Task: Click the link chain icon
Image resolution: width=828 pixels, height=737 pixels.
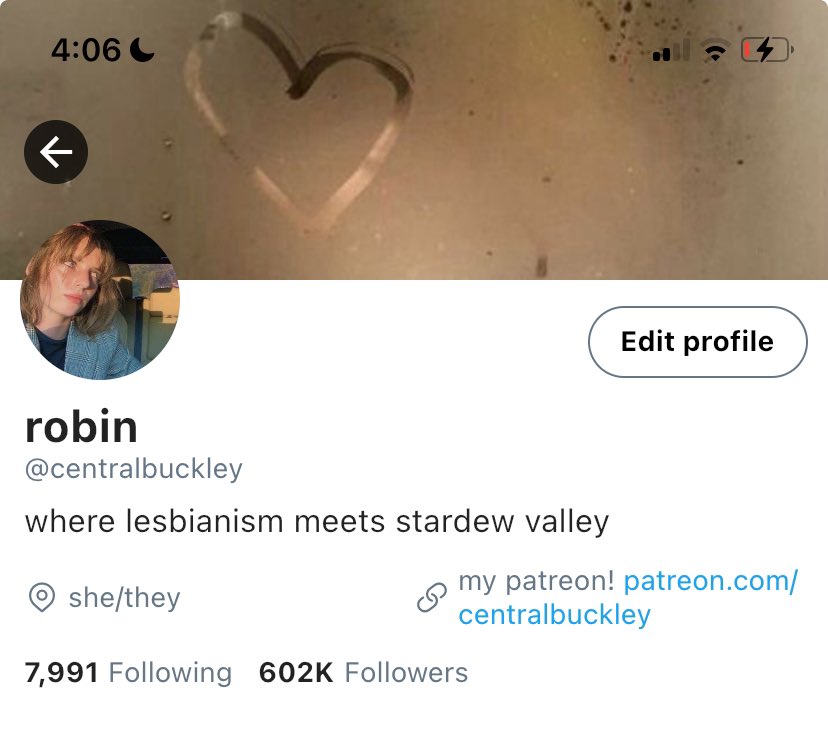Action: (x=432, y=598)
